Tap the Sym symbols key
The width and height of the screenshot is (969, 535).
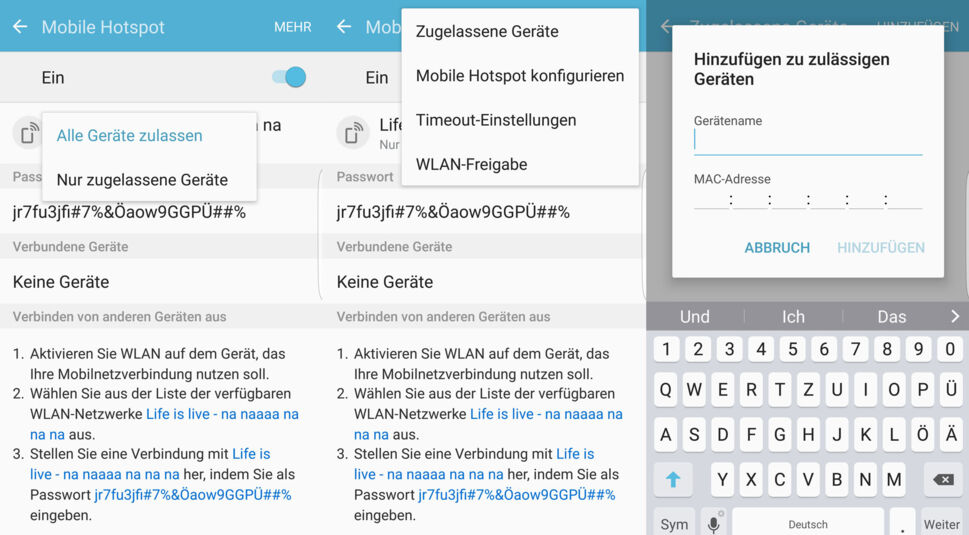point(674,523)
